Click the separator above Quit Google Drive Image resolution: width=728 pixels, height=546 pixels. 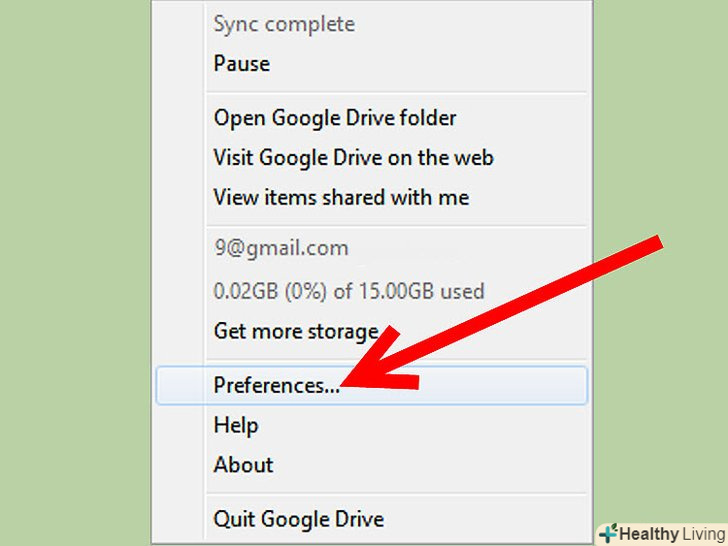(395, 492)
